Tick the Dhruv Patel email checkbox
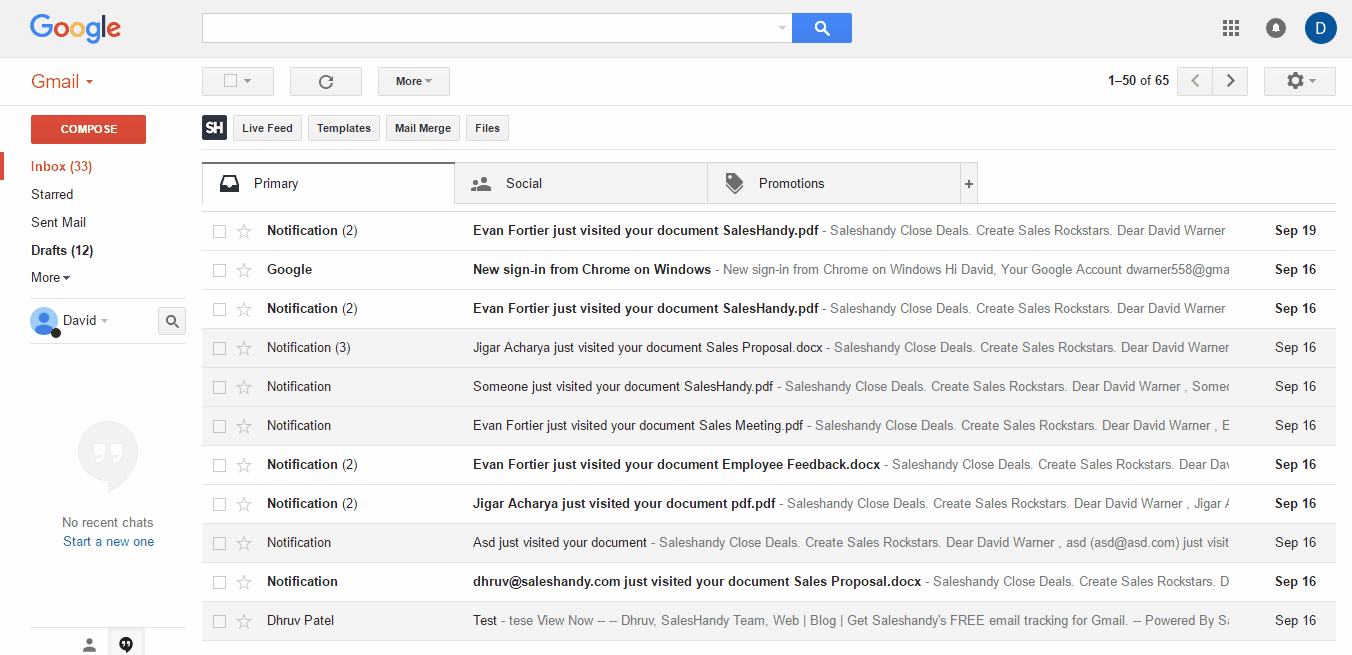Image resolution: width=1352 pixels, height=655 pixels. pyautogui.click(x=219, y=621)
